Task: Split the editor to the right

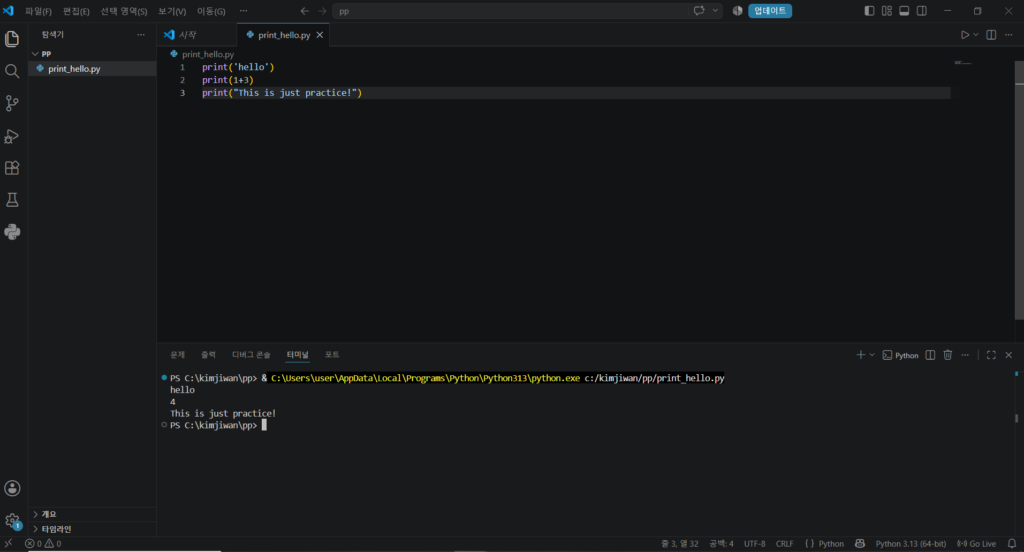Action: tap(991, 35)
